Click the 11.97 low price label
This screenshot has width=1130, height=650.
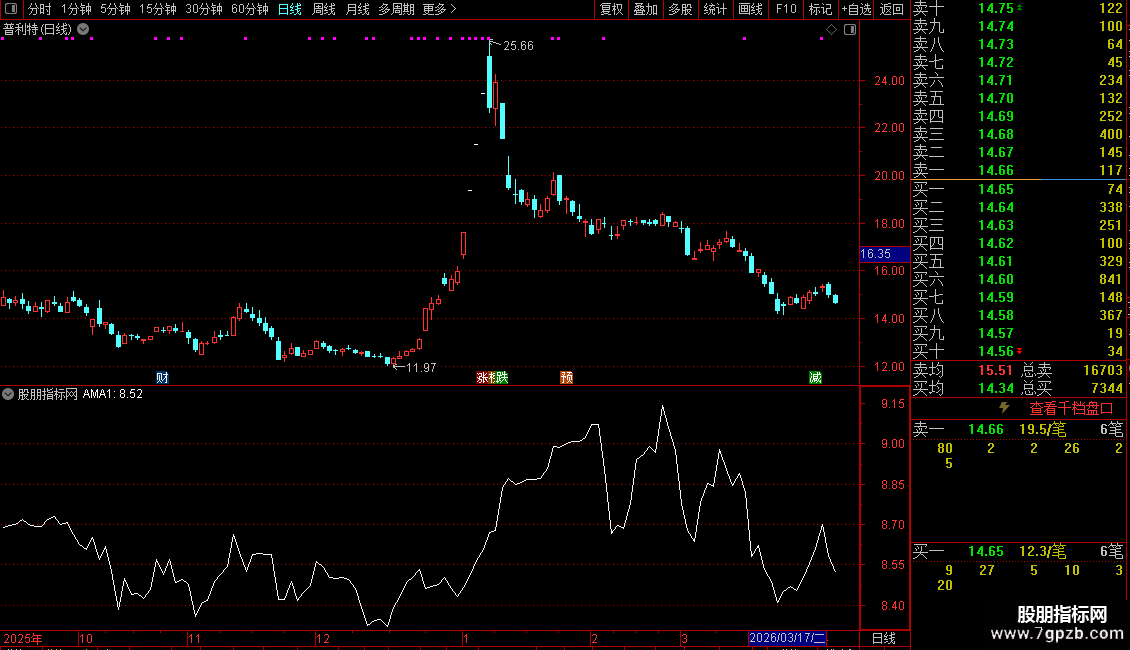(x=421, y=368)
